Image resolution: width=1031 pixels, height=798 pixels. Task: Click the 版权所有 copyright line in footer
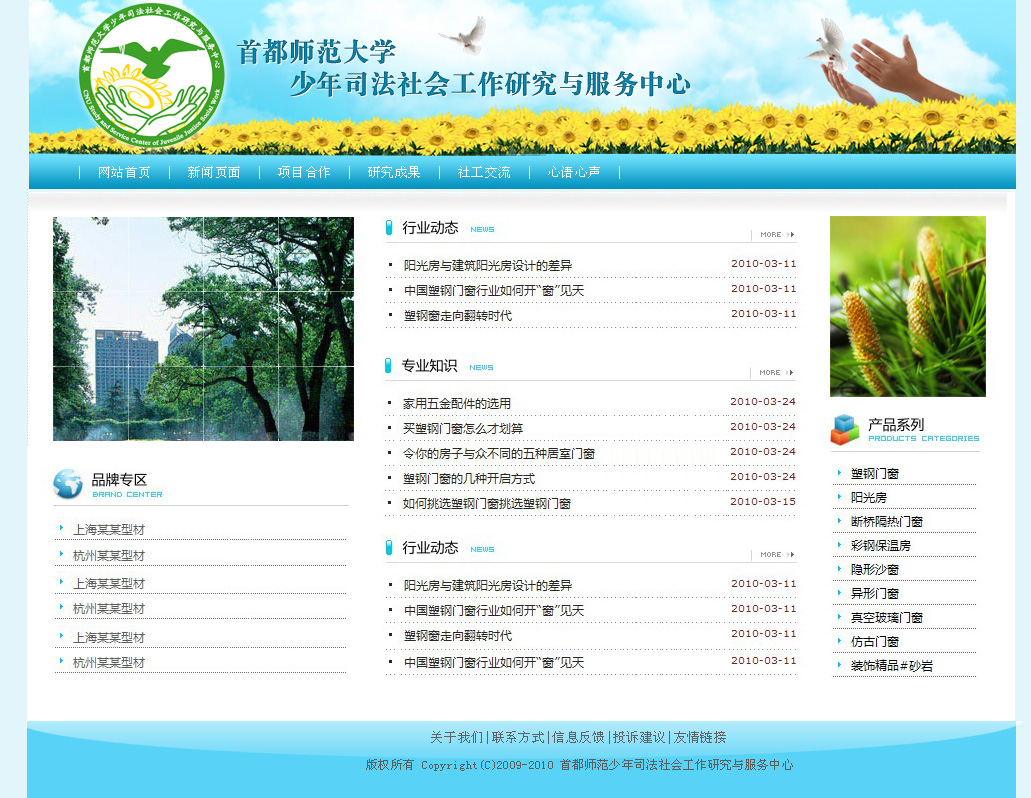579,765
